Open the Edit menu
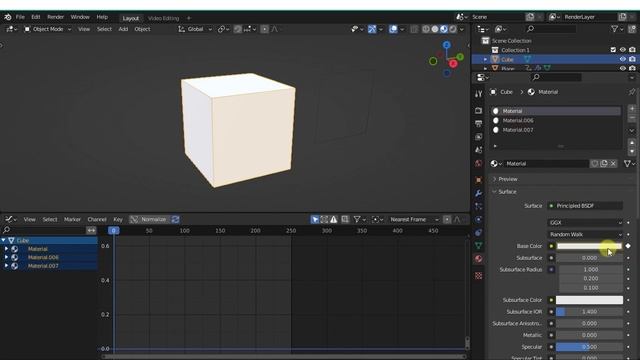Viewport: 640px width, 360px height. (36, 17)
